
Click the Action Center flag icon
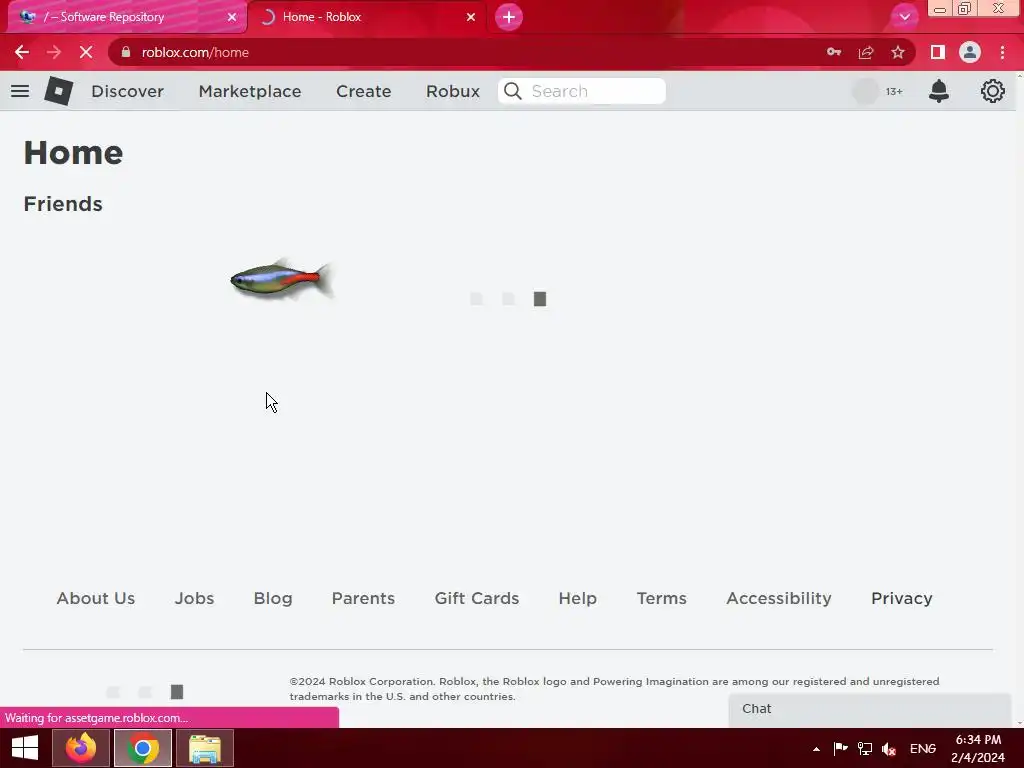(840, 749)
